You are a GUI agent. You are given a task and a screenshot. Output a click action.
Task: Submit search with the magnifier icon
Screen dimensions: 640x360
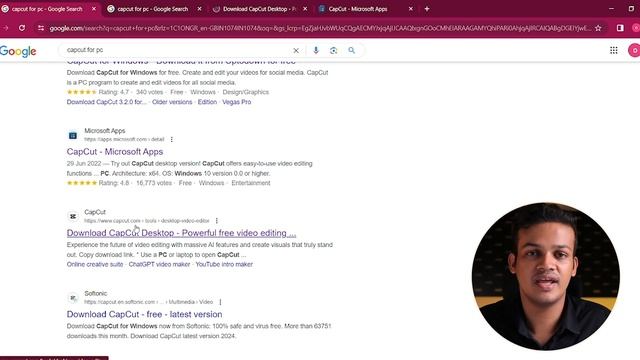pos(351,50)
